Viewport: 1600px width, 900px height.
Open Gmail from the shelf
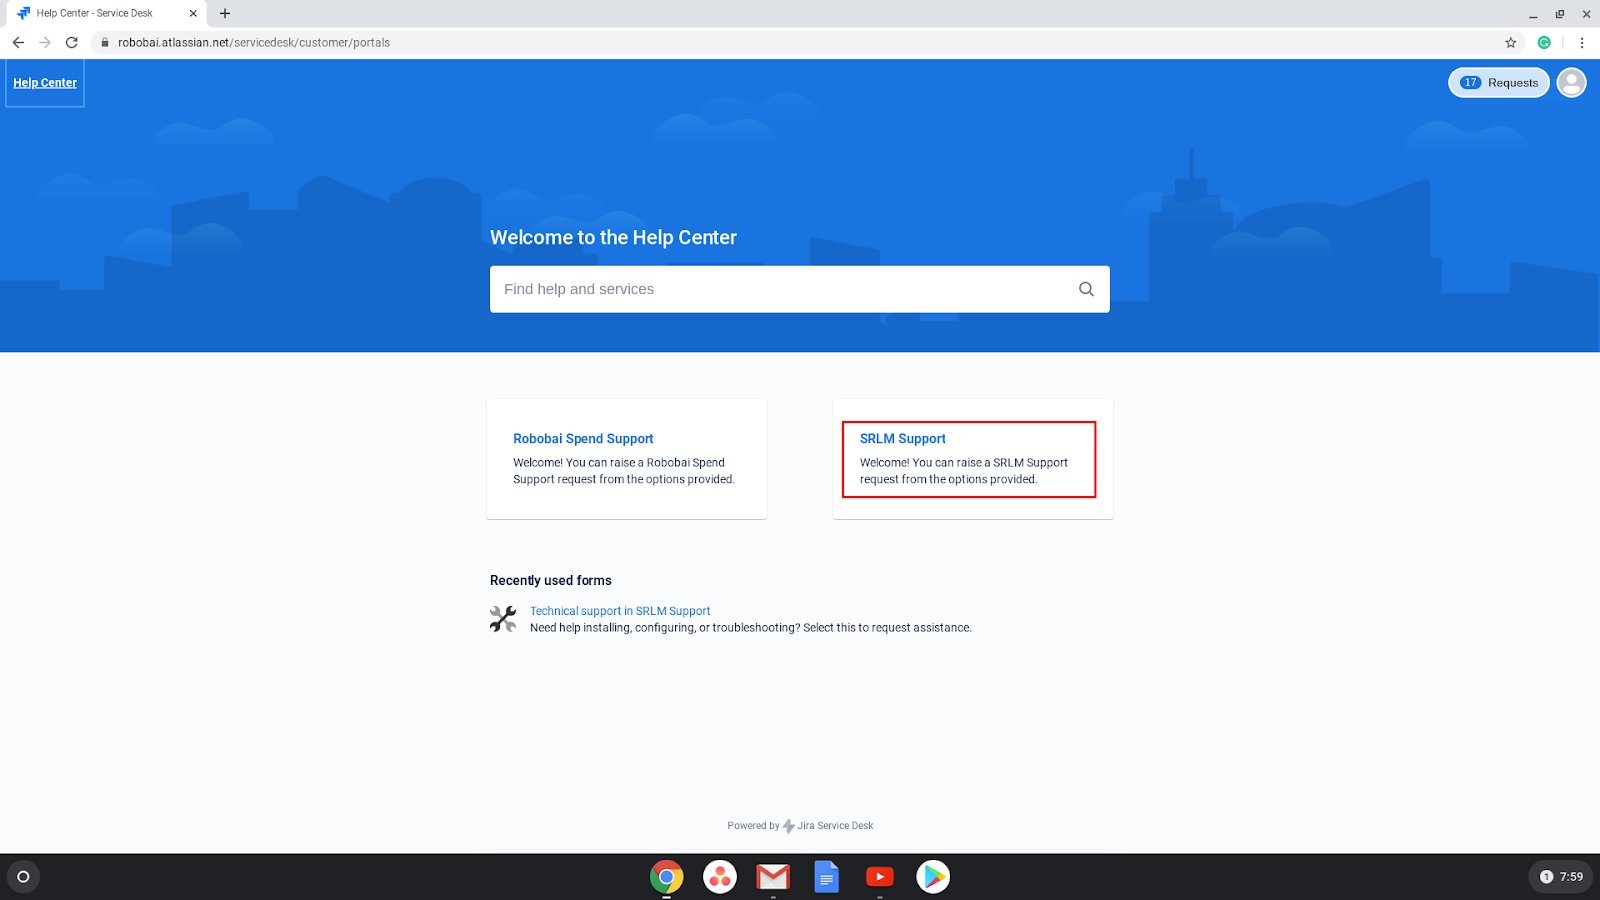click(773, 877)
